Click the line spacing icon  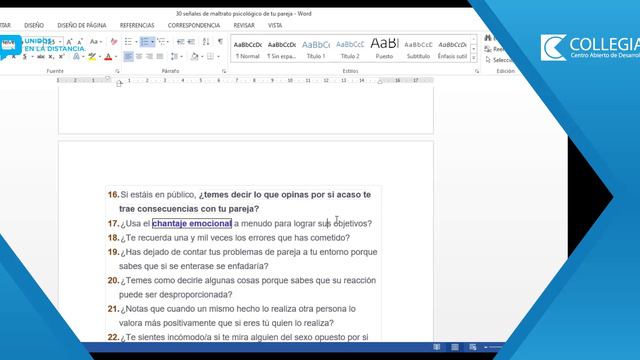click(x=175, y=56)
